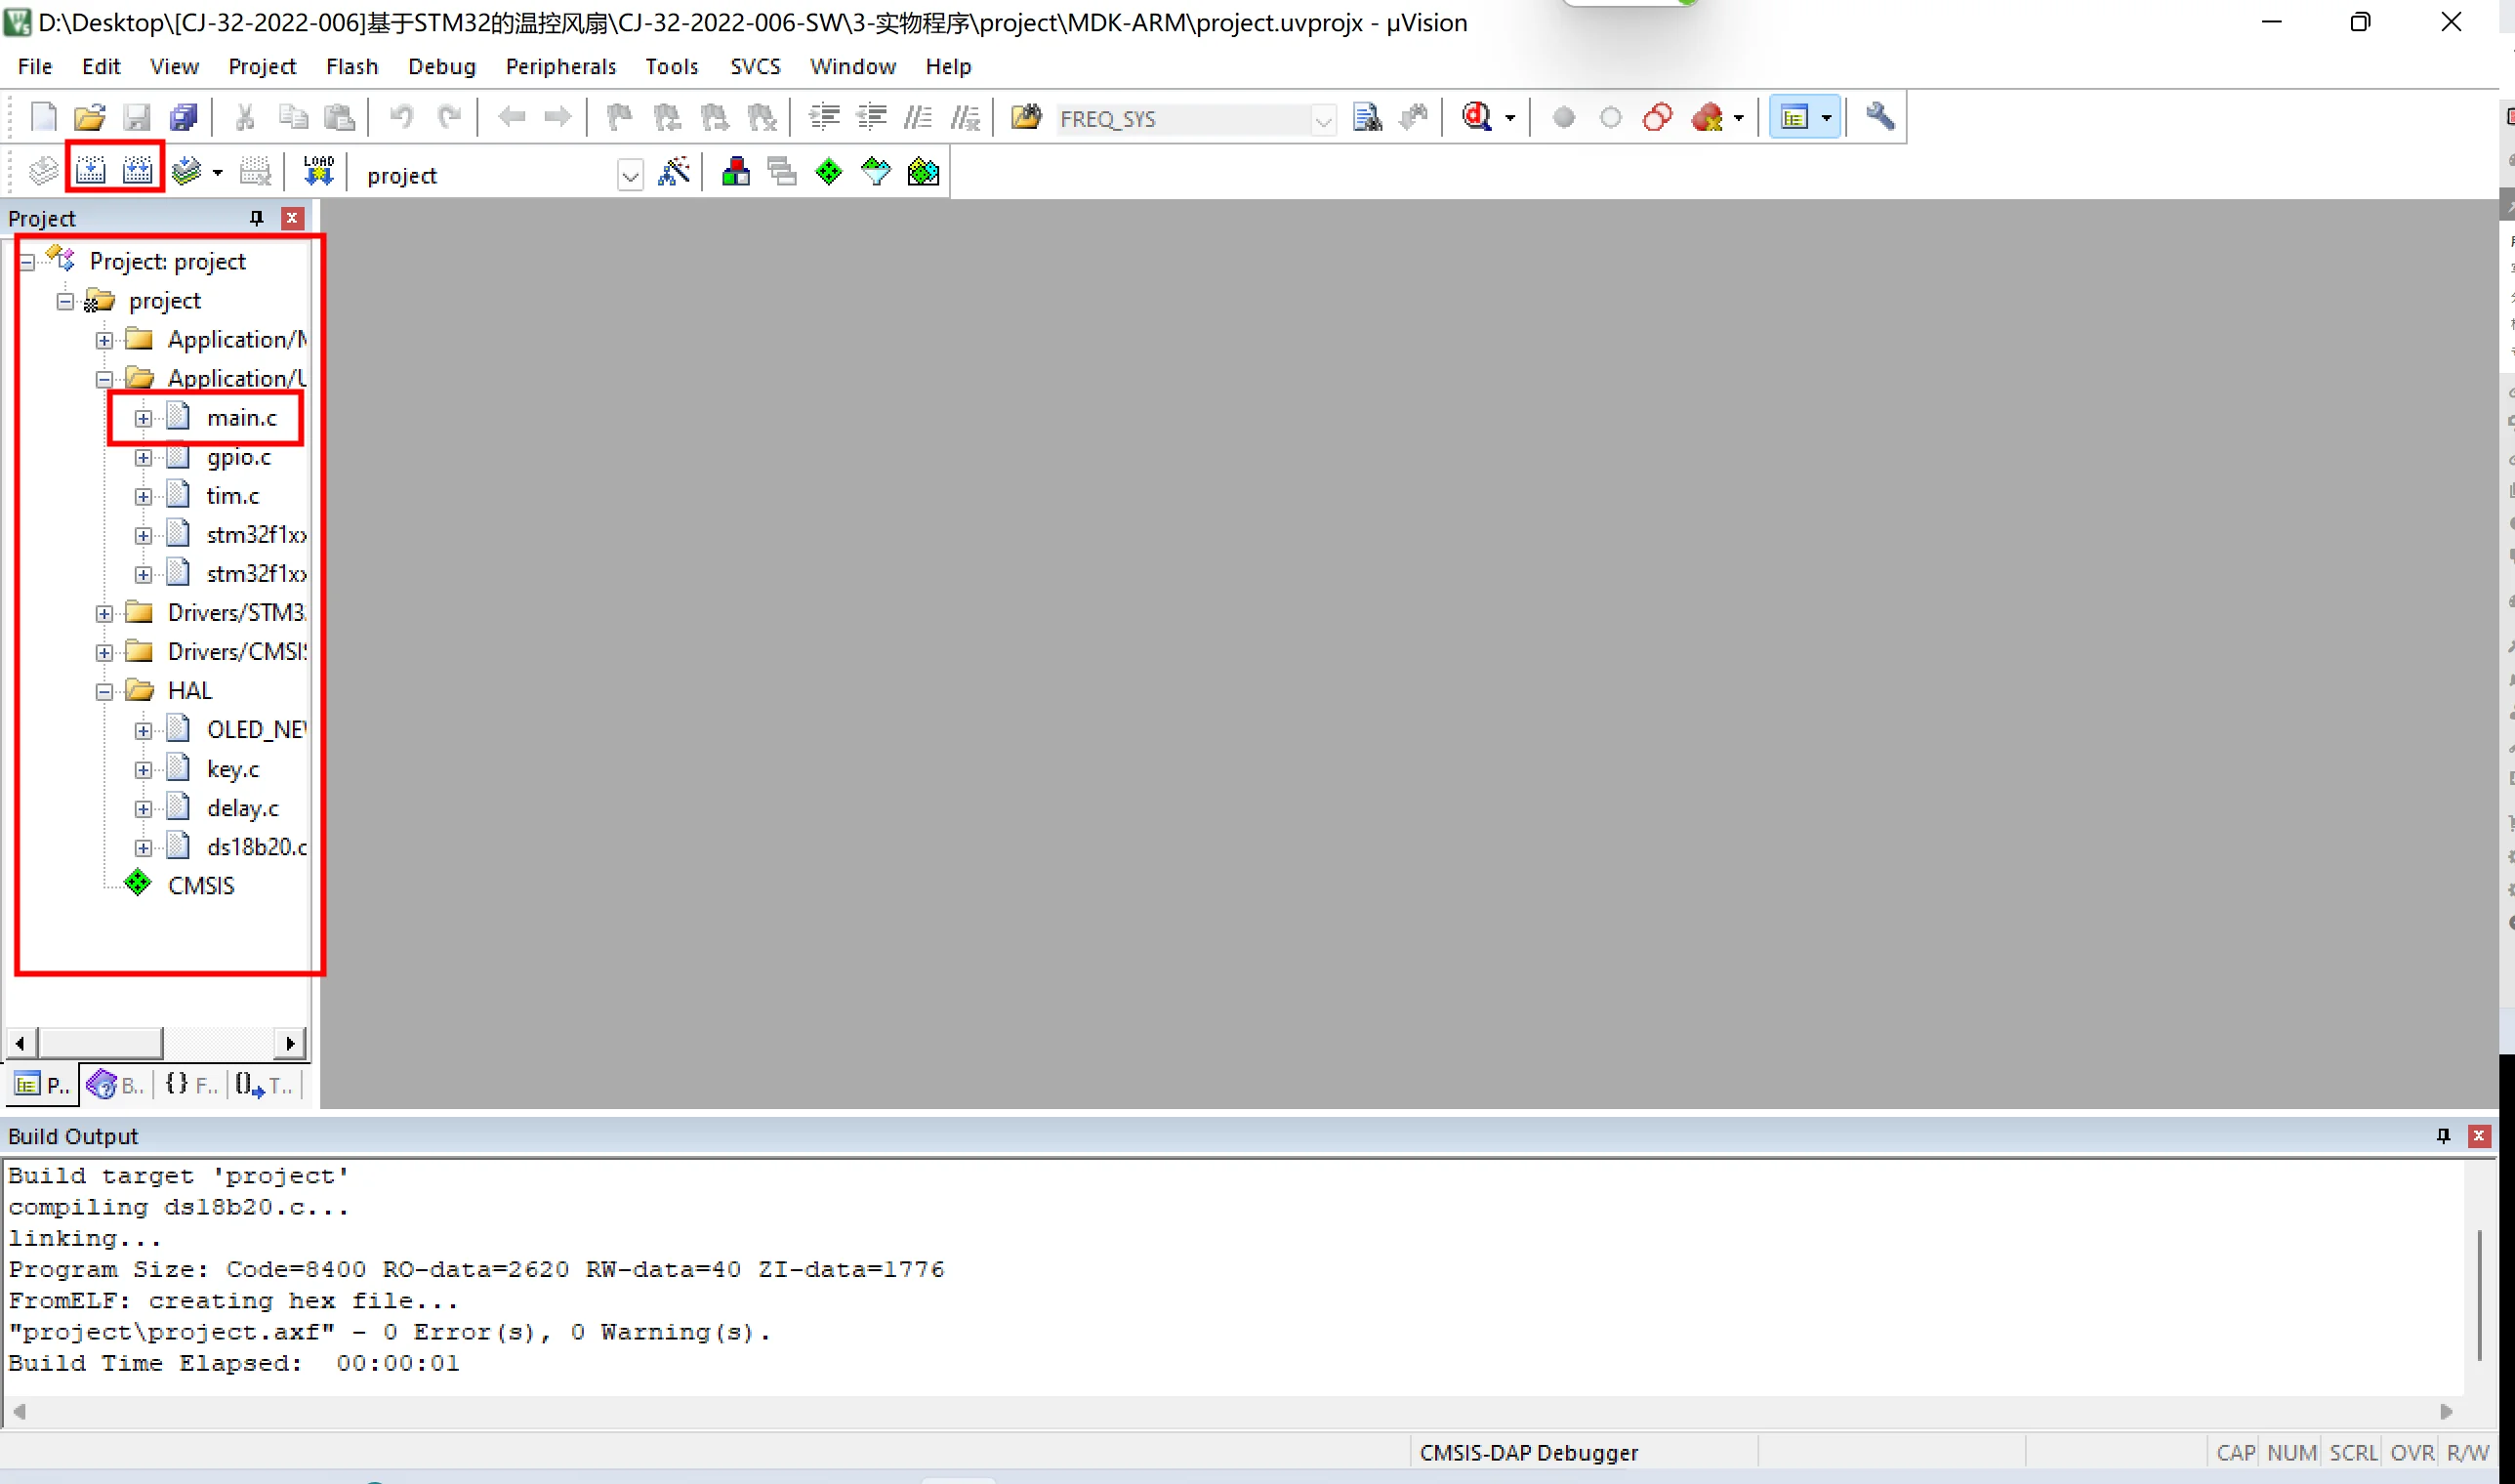
Task: Pin the Project panel
Action: pos(256,218)
